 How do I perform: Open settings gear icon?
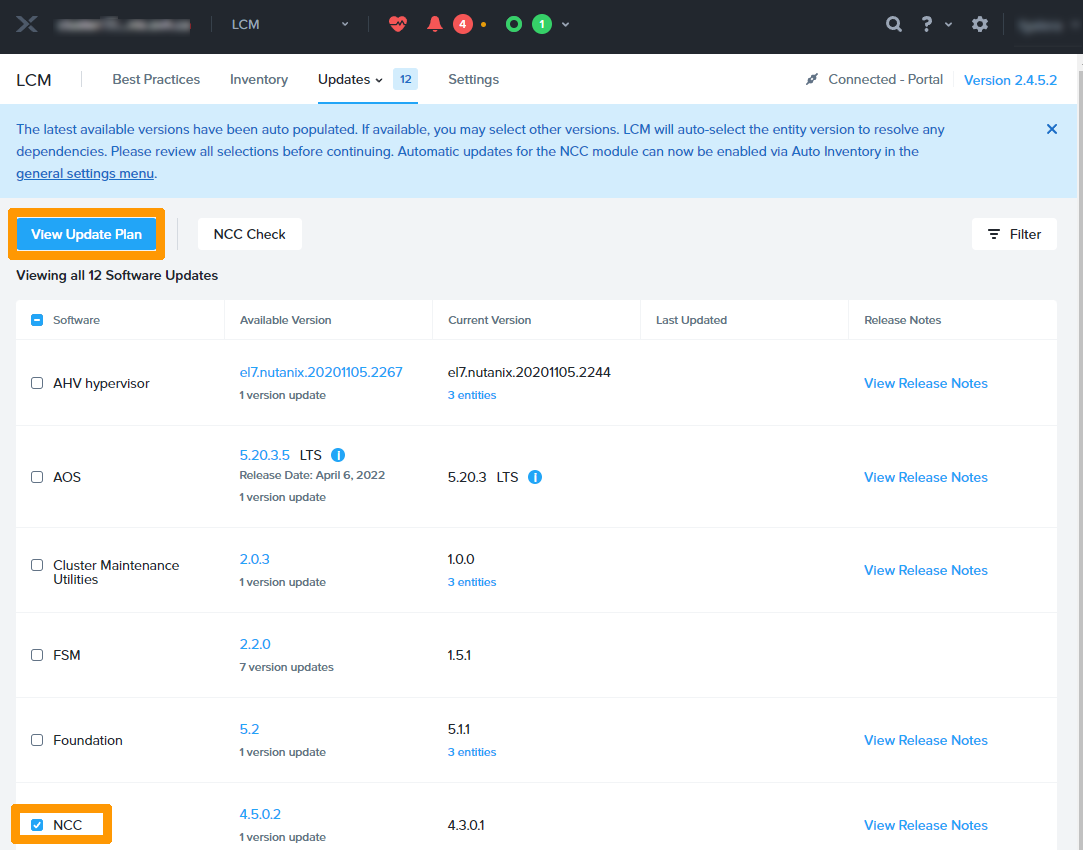tap(980, 24)
